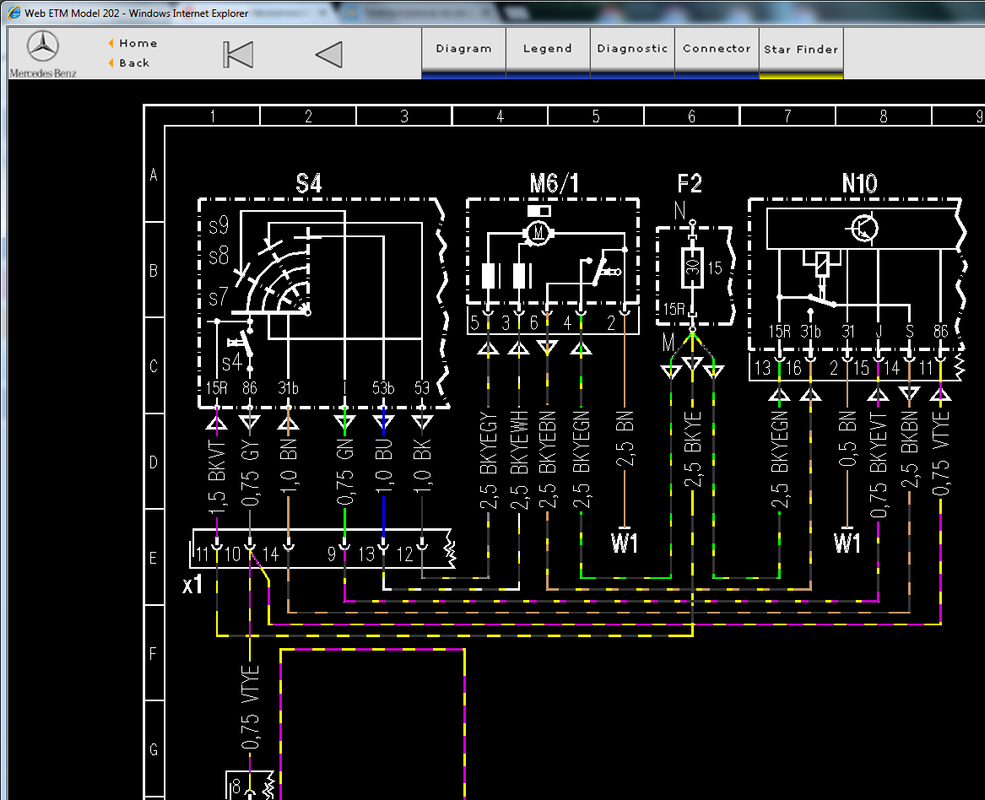This screenshot has height=800, width=985.
Task: Click the Mercedes-Benz star logo
Action: coord(43,46)
